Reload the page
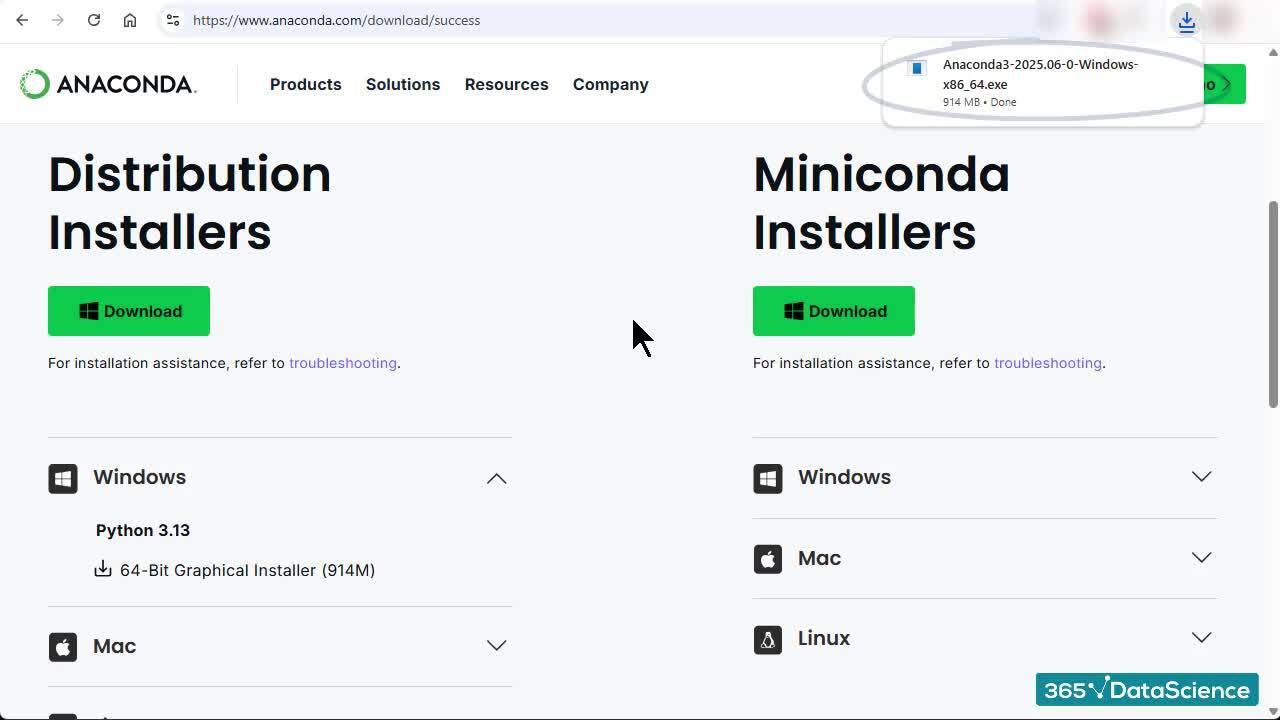The image size is (1280, 720). (94, 20)
